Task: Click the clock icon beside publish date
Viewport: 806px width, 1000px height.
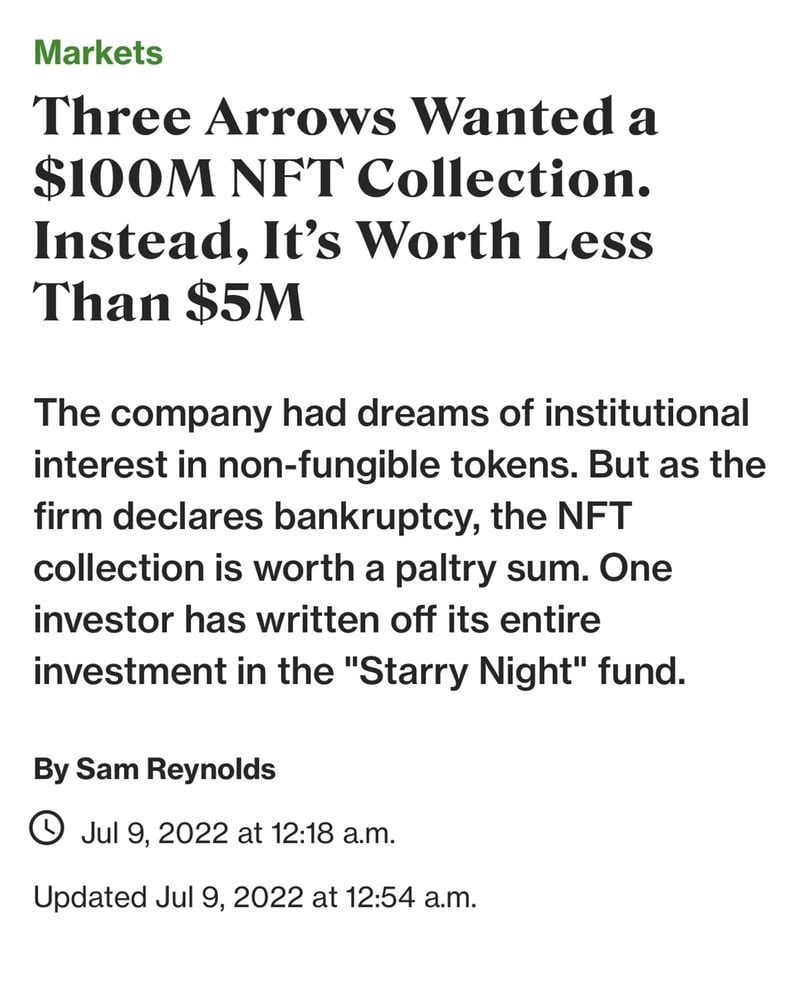Action: click(x=50, y=829)
